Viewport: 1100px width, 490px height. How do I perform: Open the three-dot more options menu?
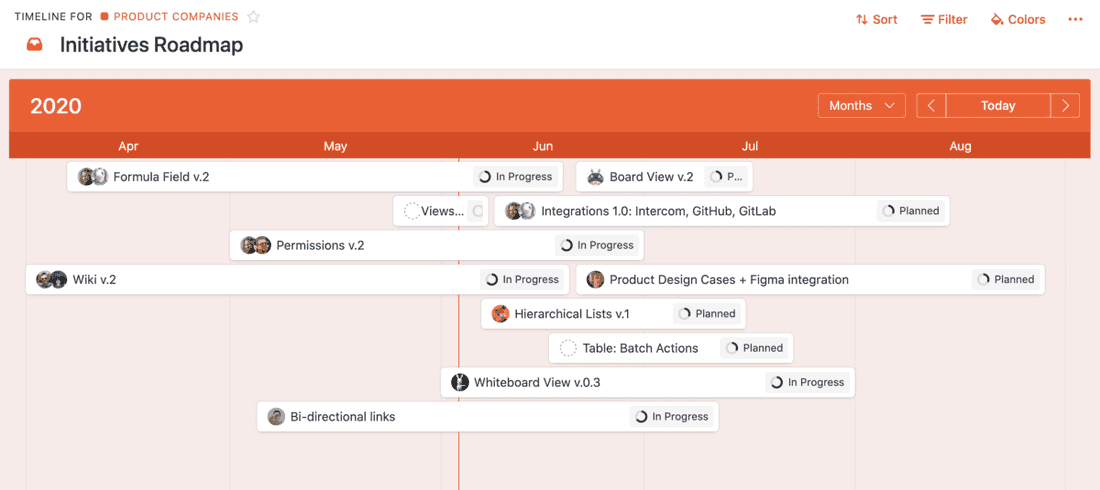1075,20
